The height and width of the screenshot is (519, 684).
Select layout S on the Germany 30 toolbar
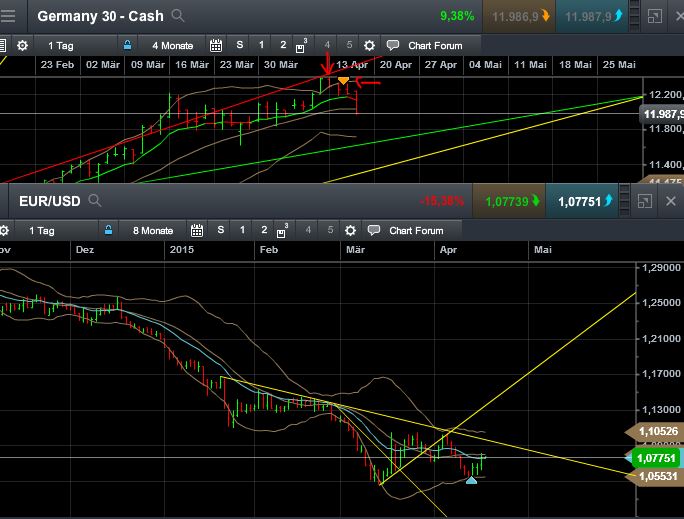click(239, 45)
